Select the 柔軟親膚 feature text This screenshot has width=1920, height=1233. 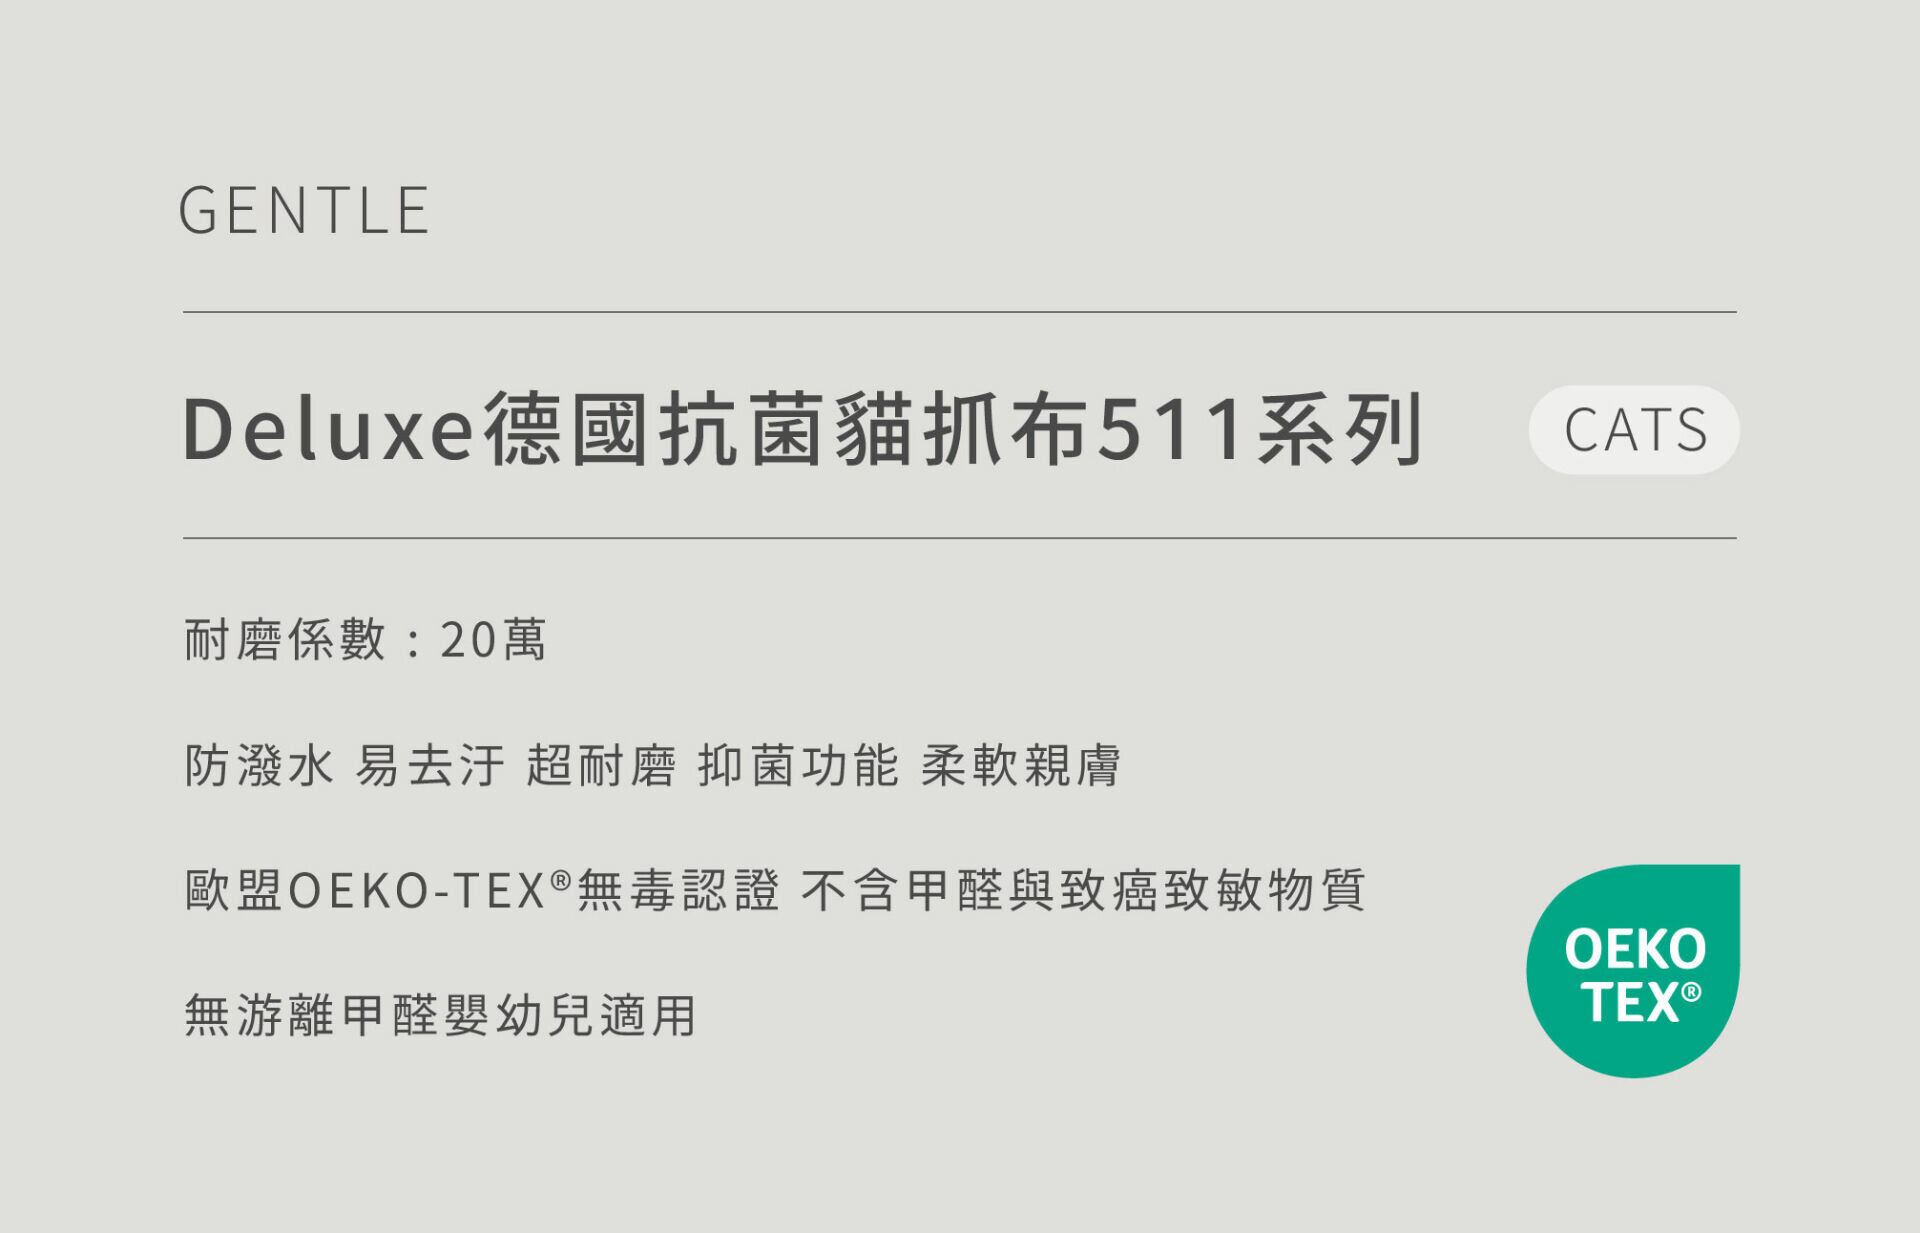(1021, 766)
